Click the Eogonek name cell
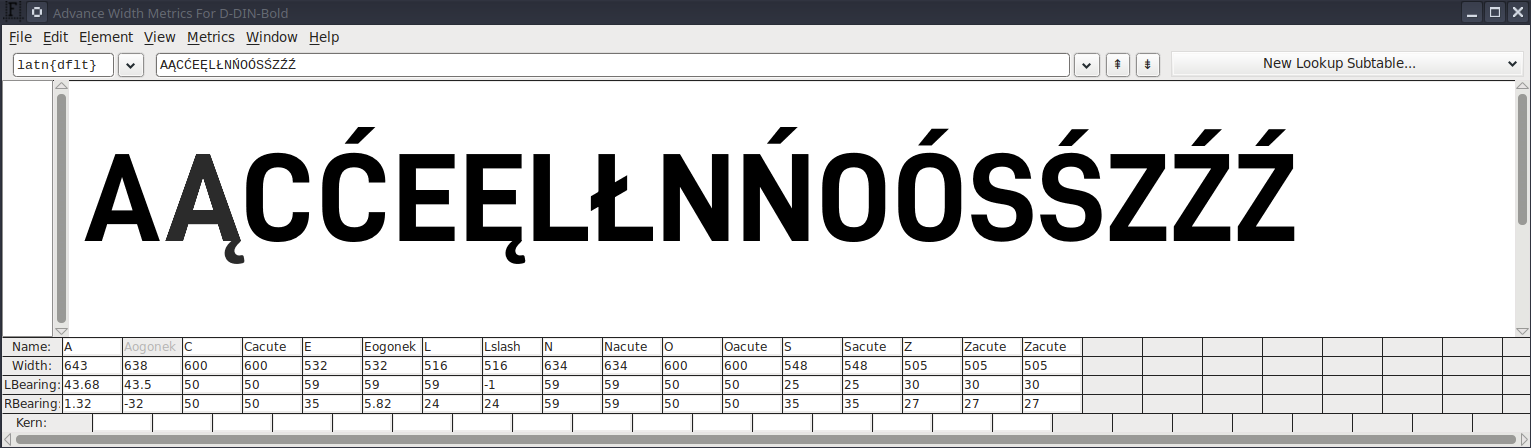Image resolution: width=1531 pixels, height=448 pixels. click(x=392, y=346)
